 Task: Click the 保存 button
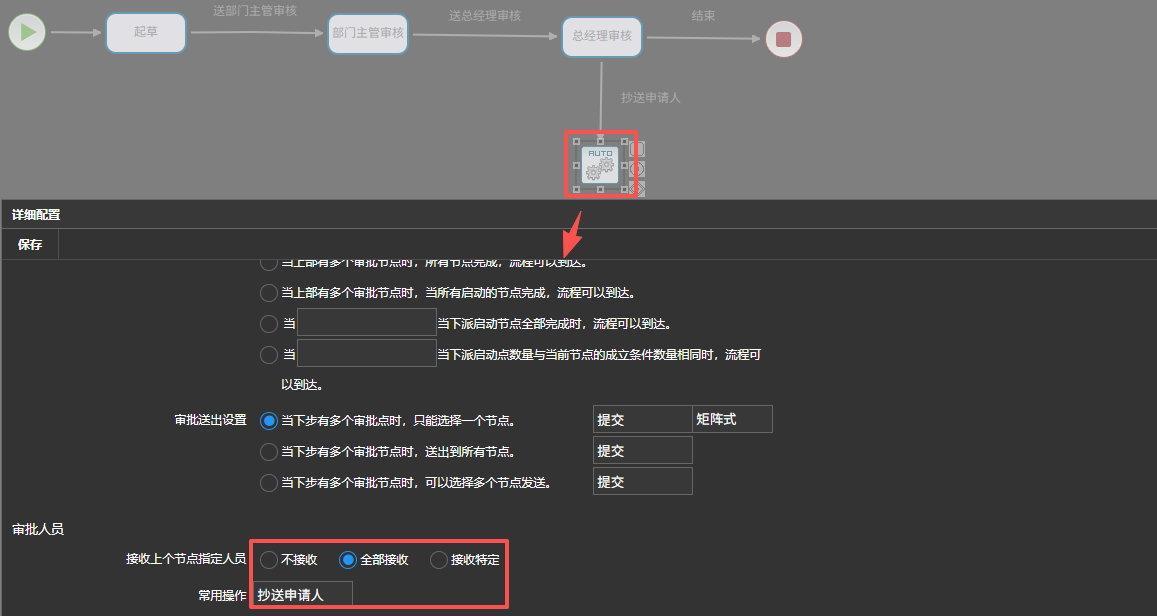tap(30, 245)
